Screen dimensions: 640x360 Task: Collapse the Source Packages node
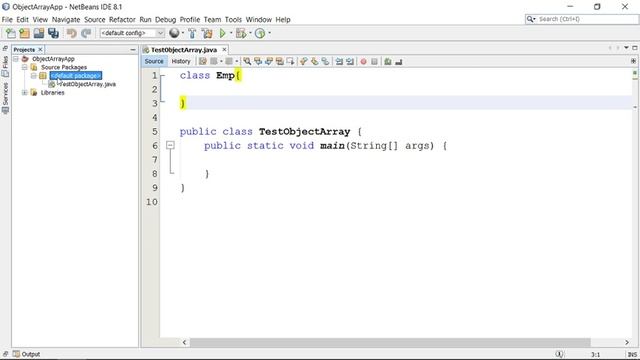(24, 67)
